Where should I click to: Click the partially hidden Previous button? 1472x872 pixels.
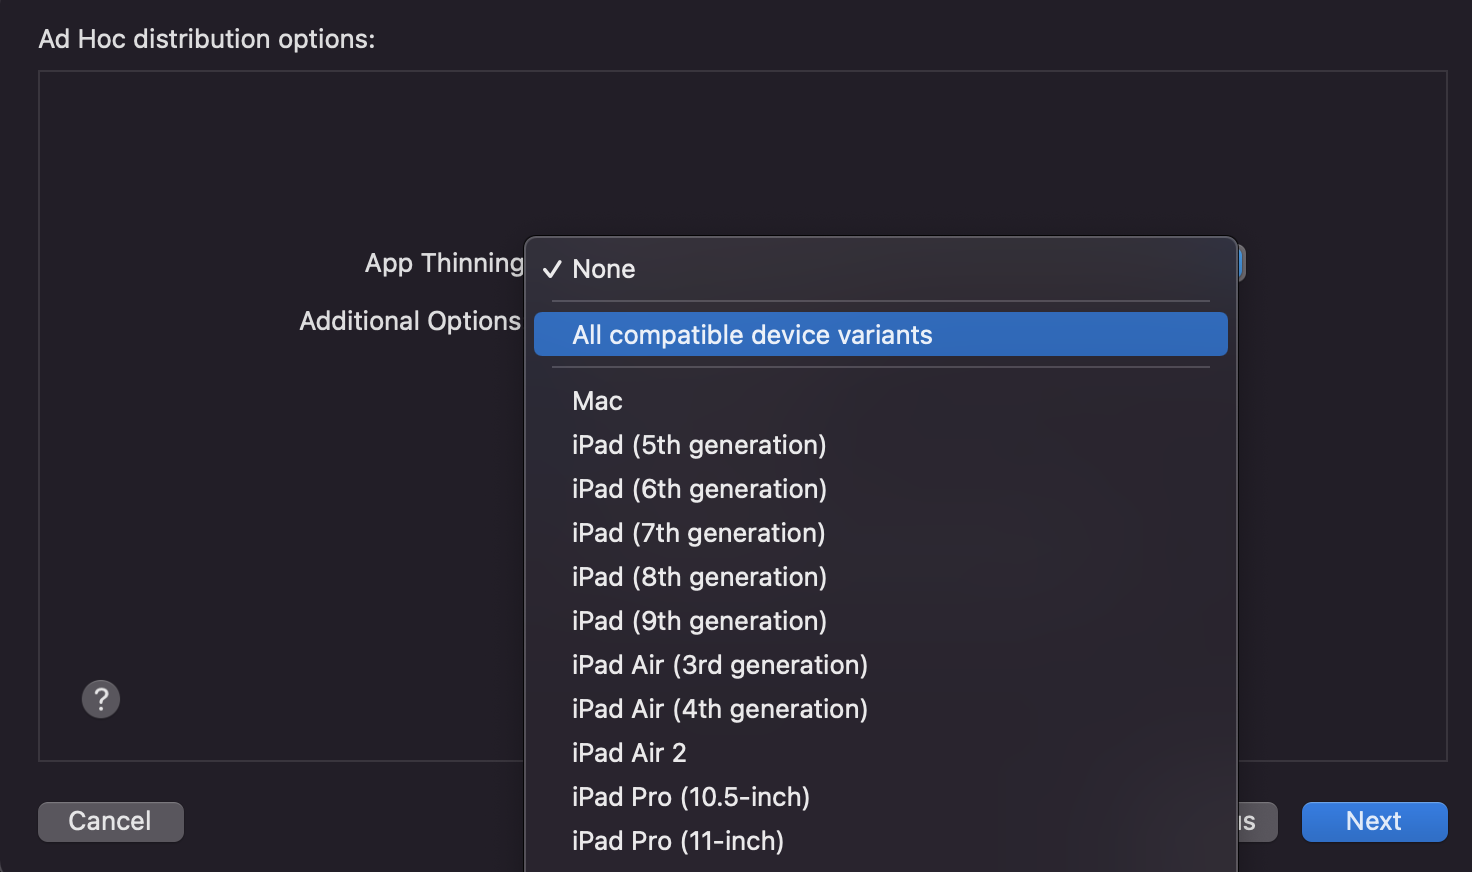pyautogui.click(x=1256, y=822)
